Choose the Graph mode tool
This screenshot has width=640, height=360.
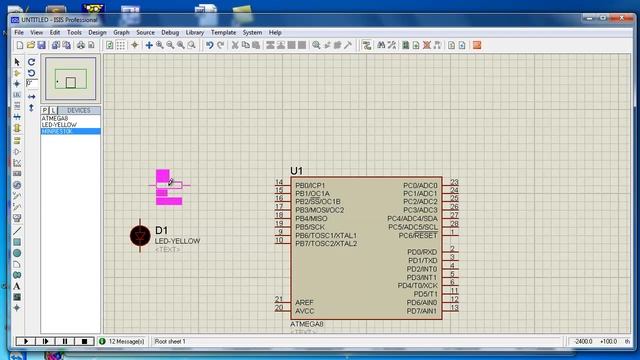pyautogui.click(x=17, y=163)
